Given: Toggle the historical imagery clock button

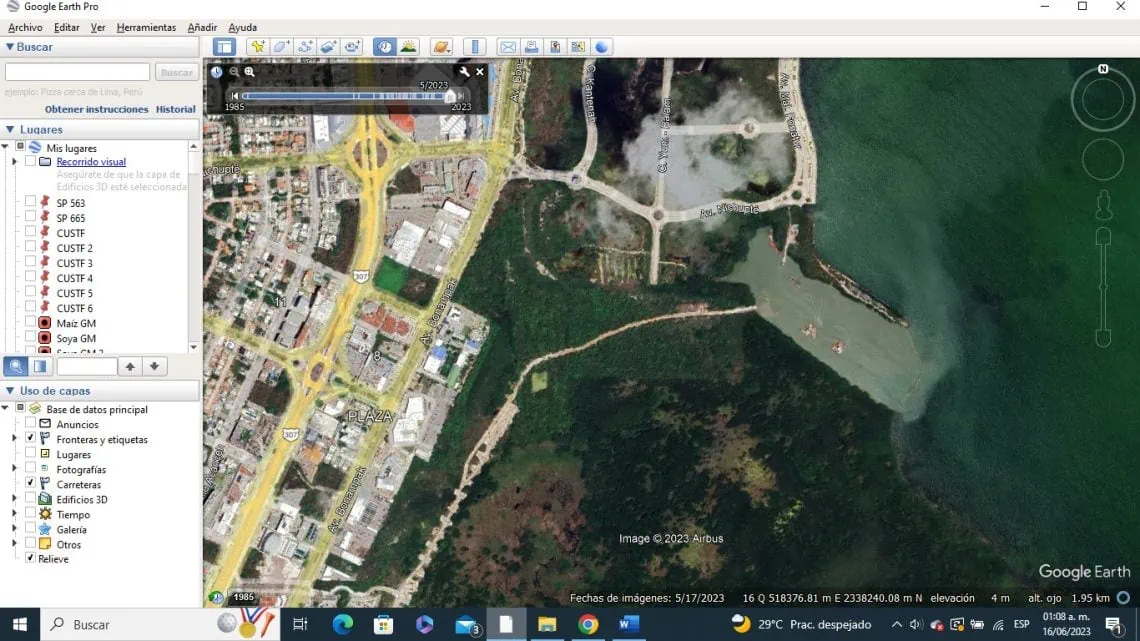Looking at the screenshot, I should (384, 47).
